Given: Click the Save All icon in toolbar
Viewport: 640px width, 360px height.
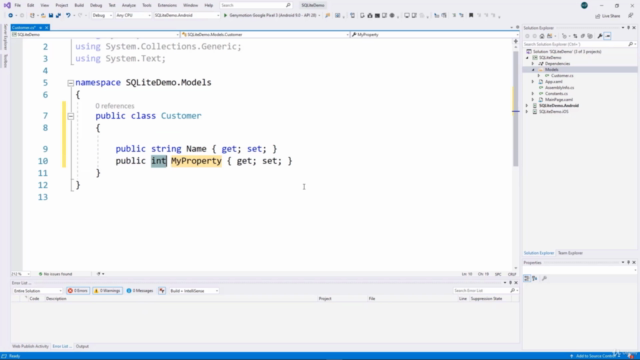Looking at the screenshot, I should point(58,16).
